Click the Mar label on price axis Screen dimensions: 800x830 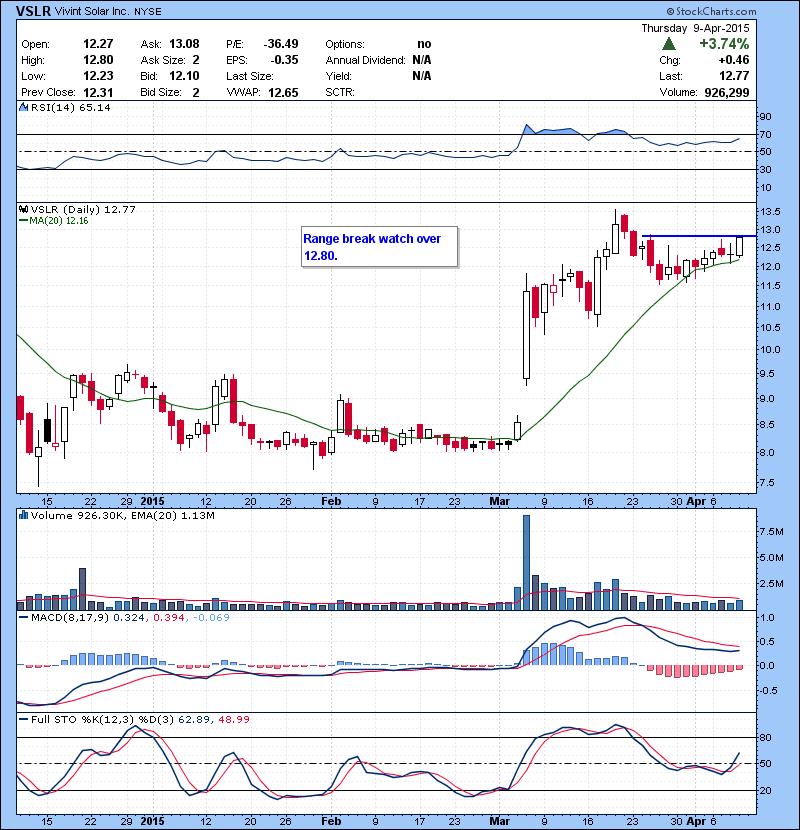tap(499, 501)
